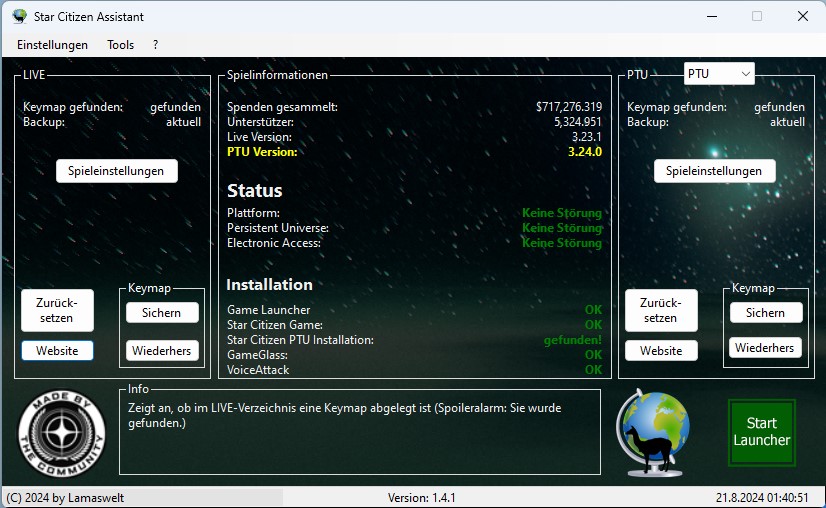Open Spieleinstellungen in the PTU panel
This screenshot has width=826, height=508.
pos(714,171)
